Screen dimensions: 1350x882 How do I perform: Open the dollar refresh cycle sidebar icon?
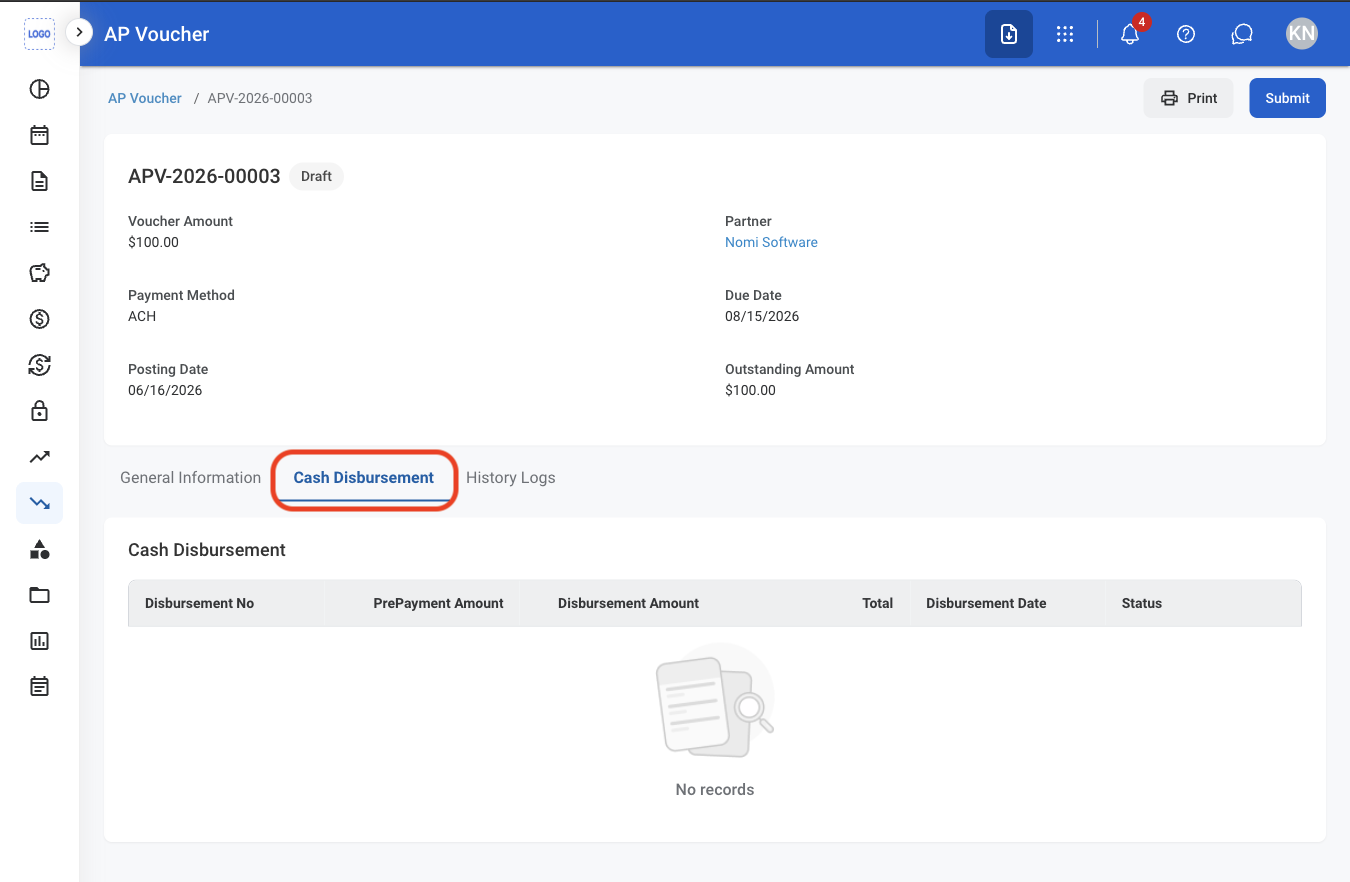click(39, 365)
